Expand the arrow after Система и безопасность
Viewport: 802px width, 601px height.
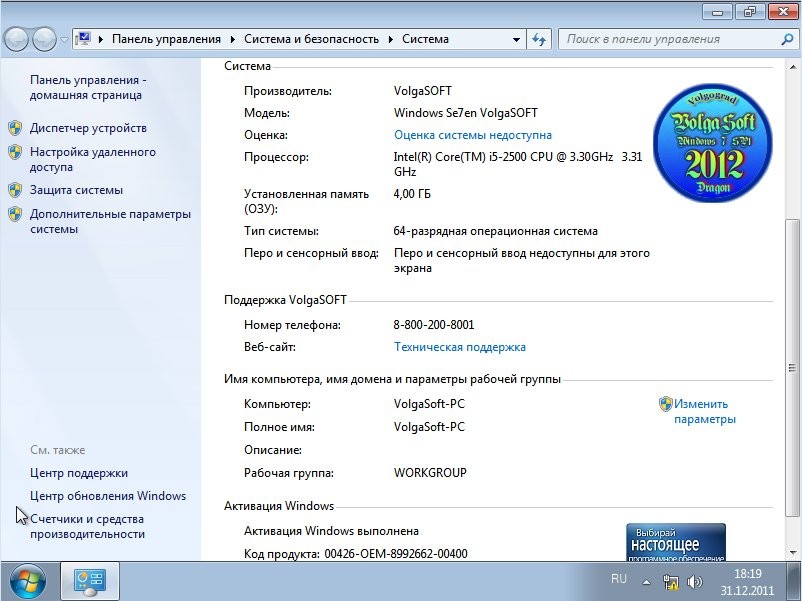(x=391, y=39)
